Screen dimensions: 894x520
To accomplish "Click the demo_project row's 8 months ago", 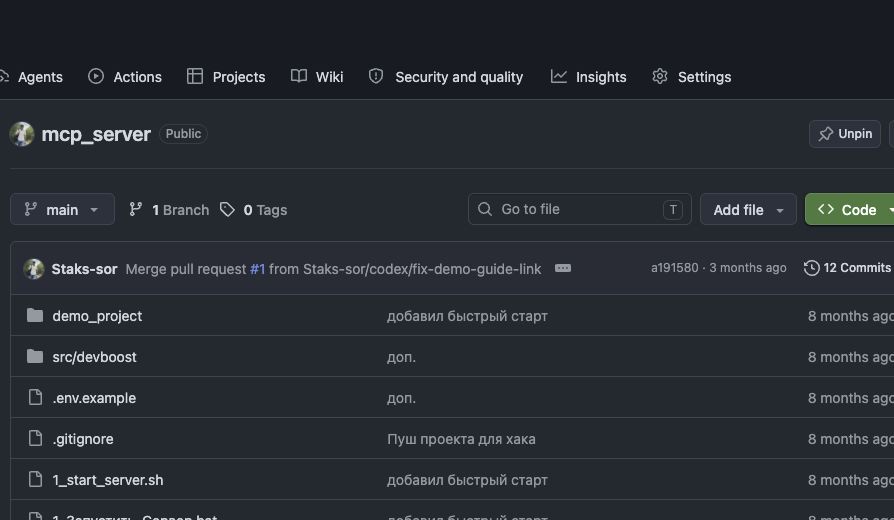I will point(851,315).
